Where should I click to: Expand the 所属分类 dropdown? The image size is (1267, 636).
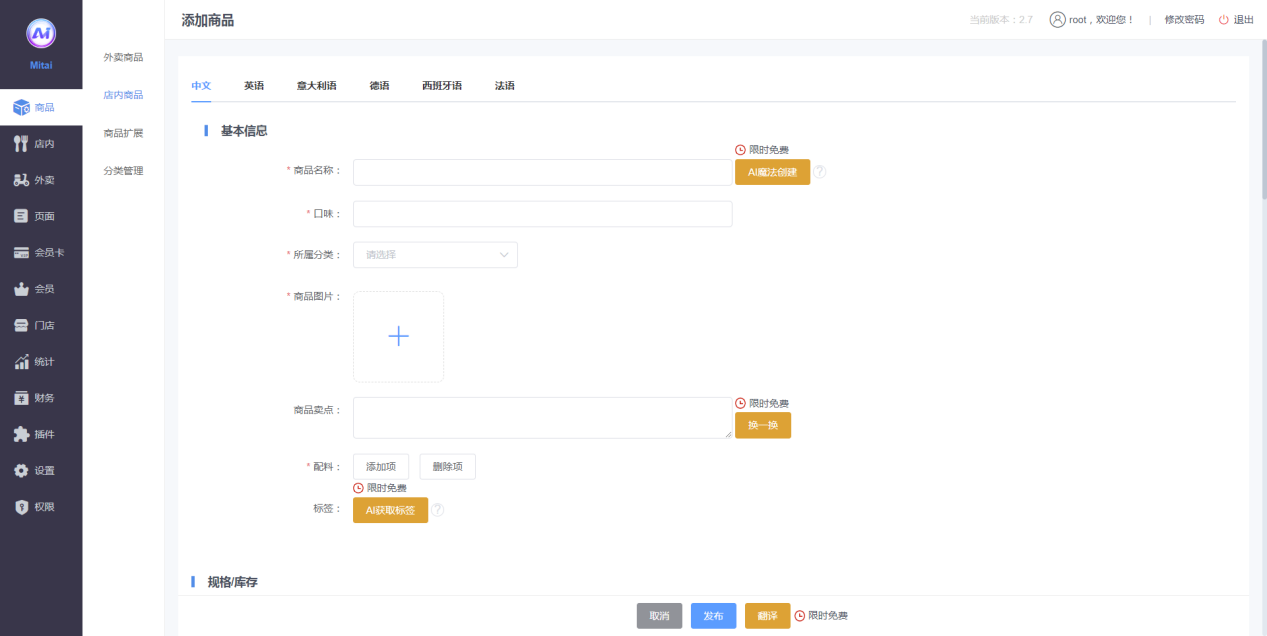[x=435, y=255]
